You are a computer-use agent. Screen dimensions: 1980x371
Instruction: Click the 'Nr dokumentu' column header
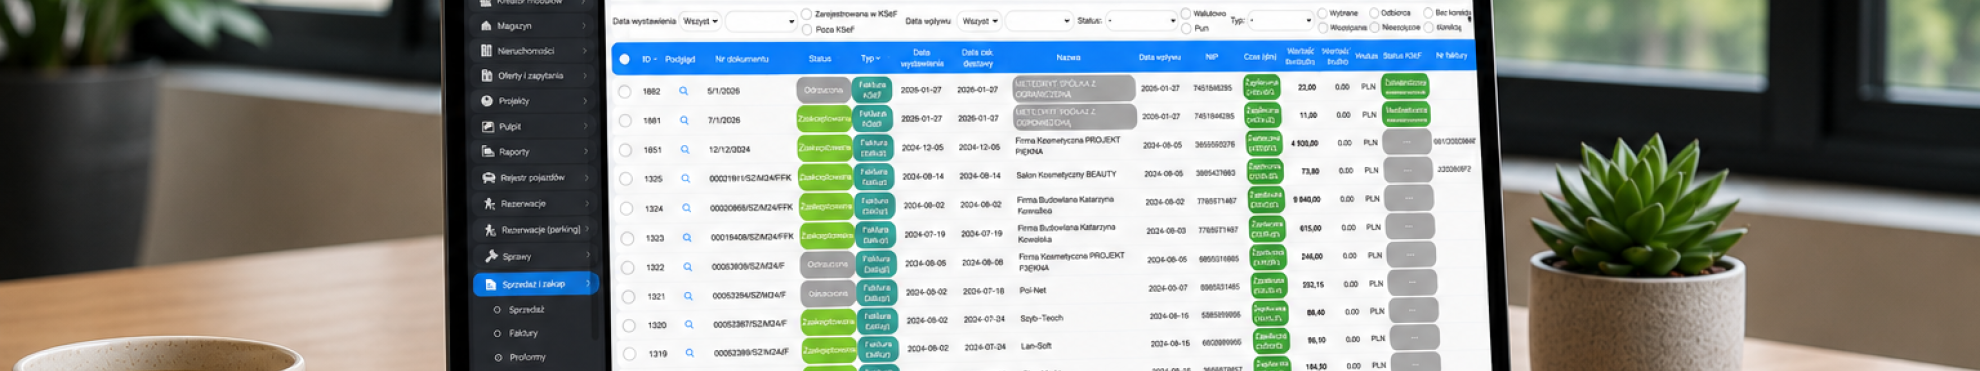tap(742, 59)
